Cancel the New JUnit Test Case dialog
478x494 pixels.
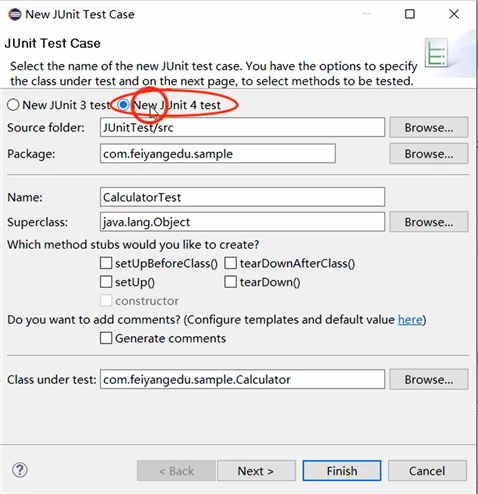(427, 471)
